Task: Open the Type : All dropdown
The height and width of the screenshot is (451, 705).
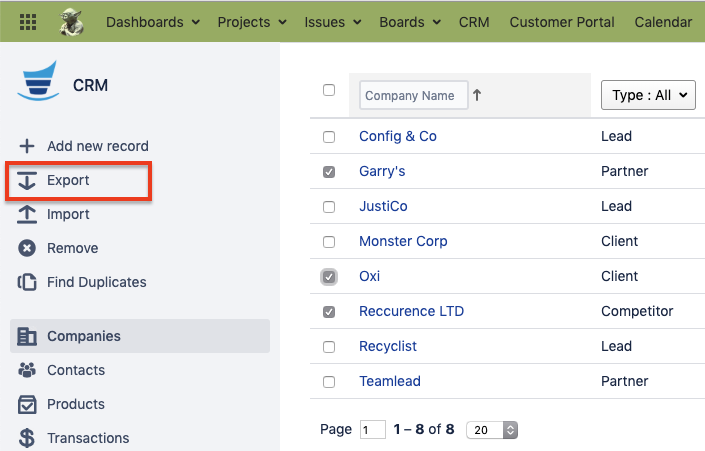Action: point(647,95)
